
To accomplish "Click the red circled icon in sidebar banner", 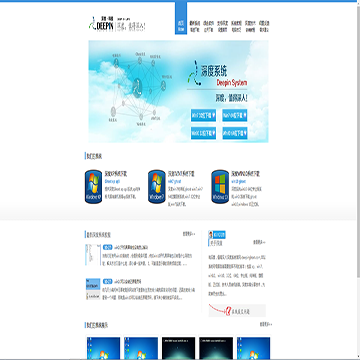I will point(229,311).
